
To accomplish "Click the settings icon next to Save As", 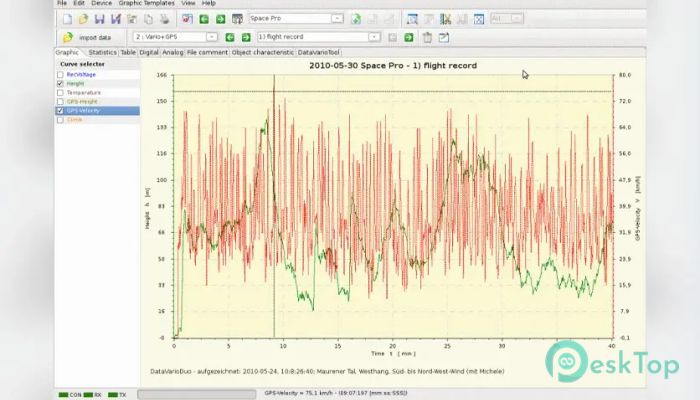I will click(132, 19).
